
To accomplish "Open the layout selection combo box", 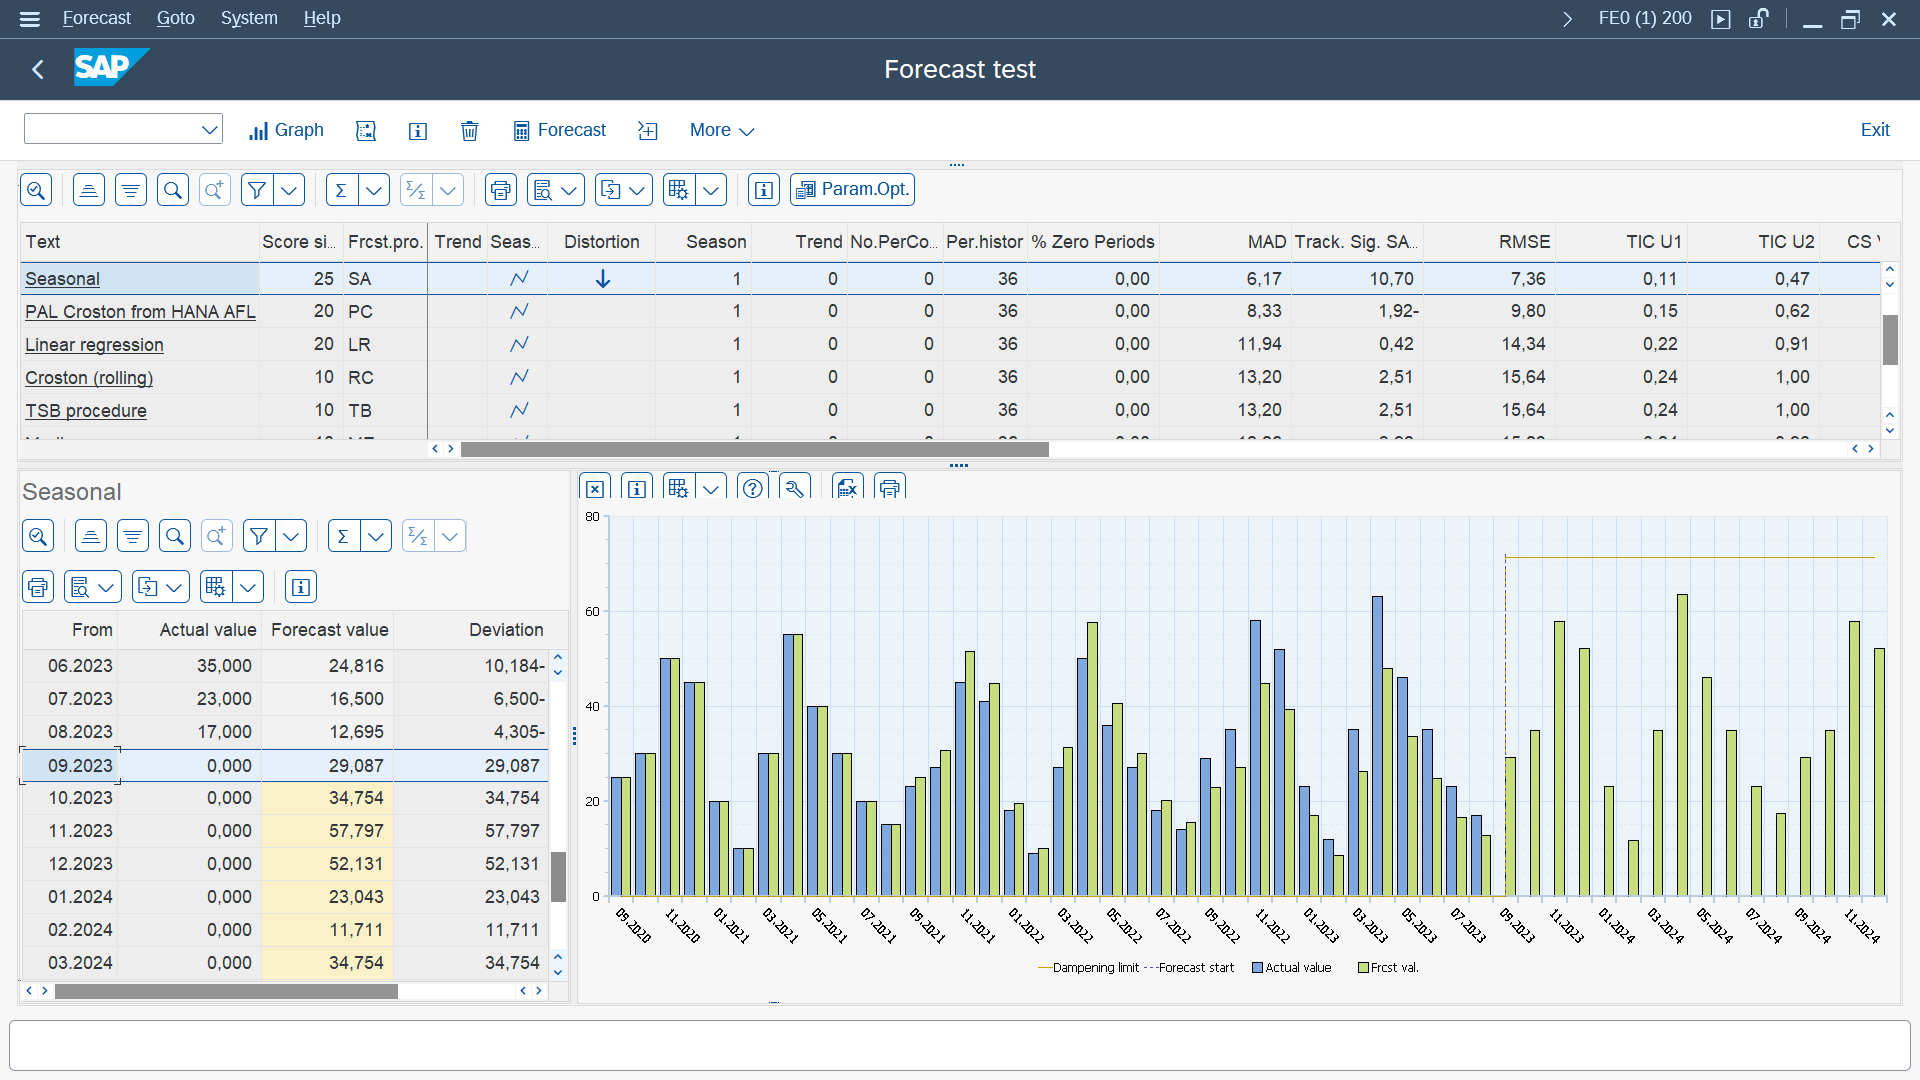I will tap(123, 129).
